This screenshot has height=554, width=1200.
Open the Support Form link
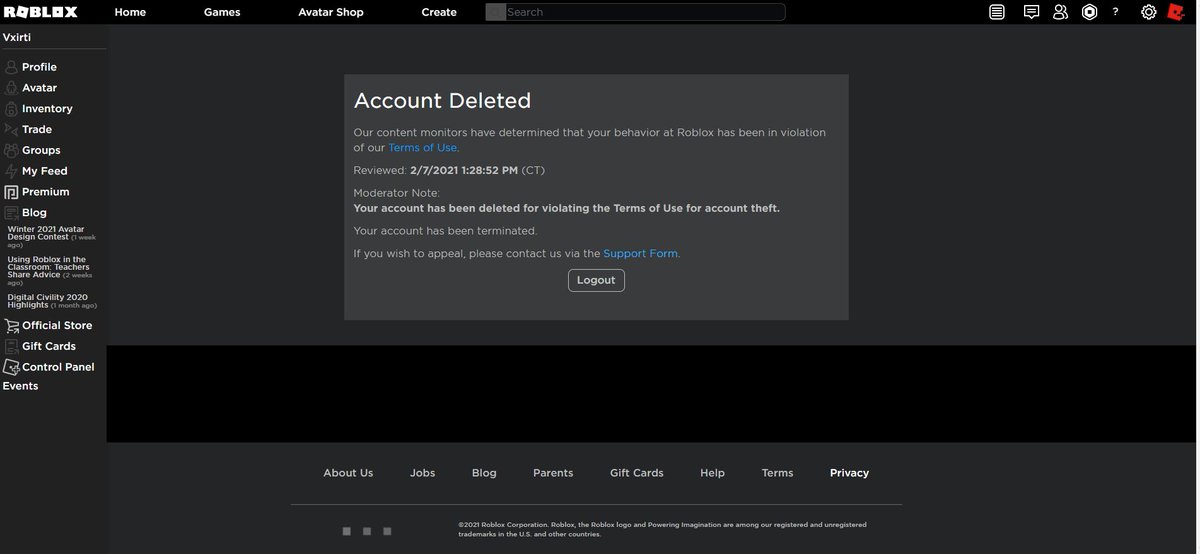640,254
